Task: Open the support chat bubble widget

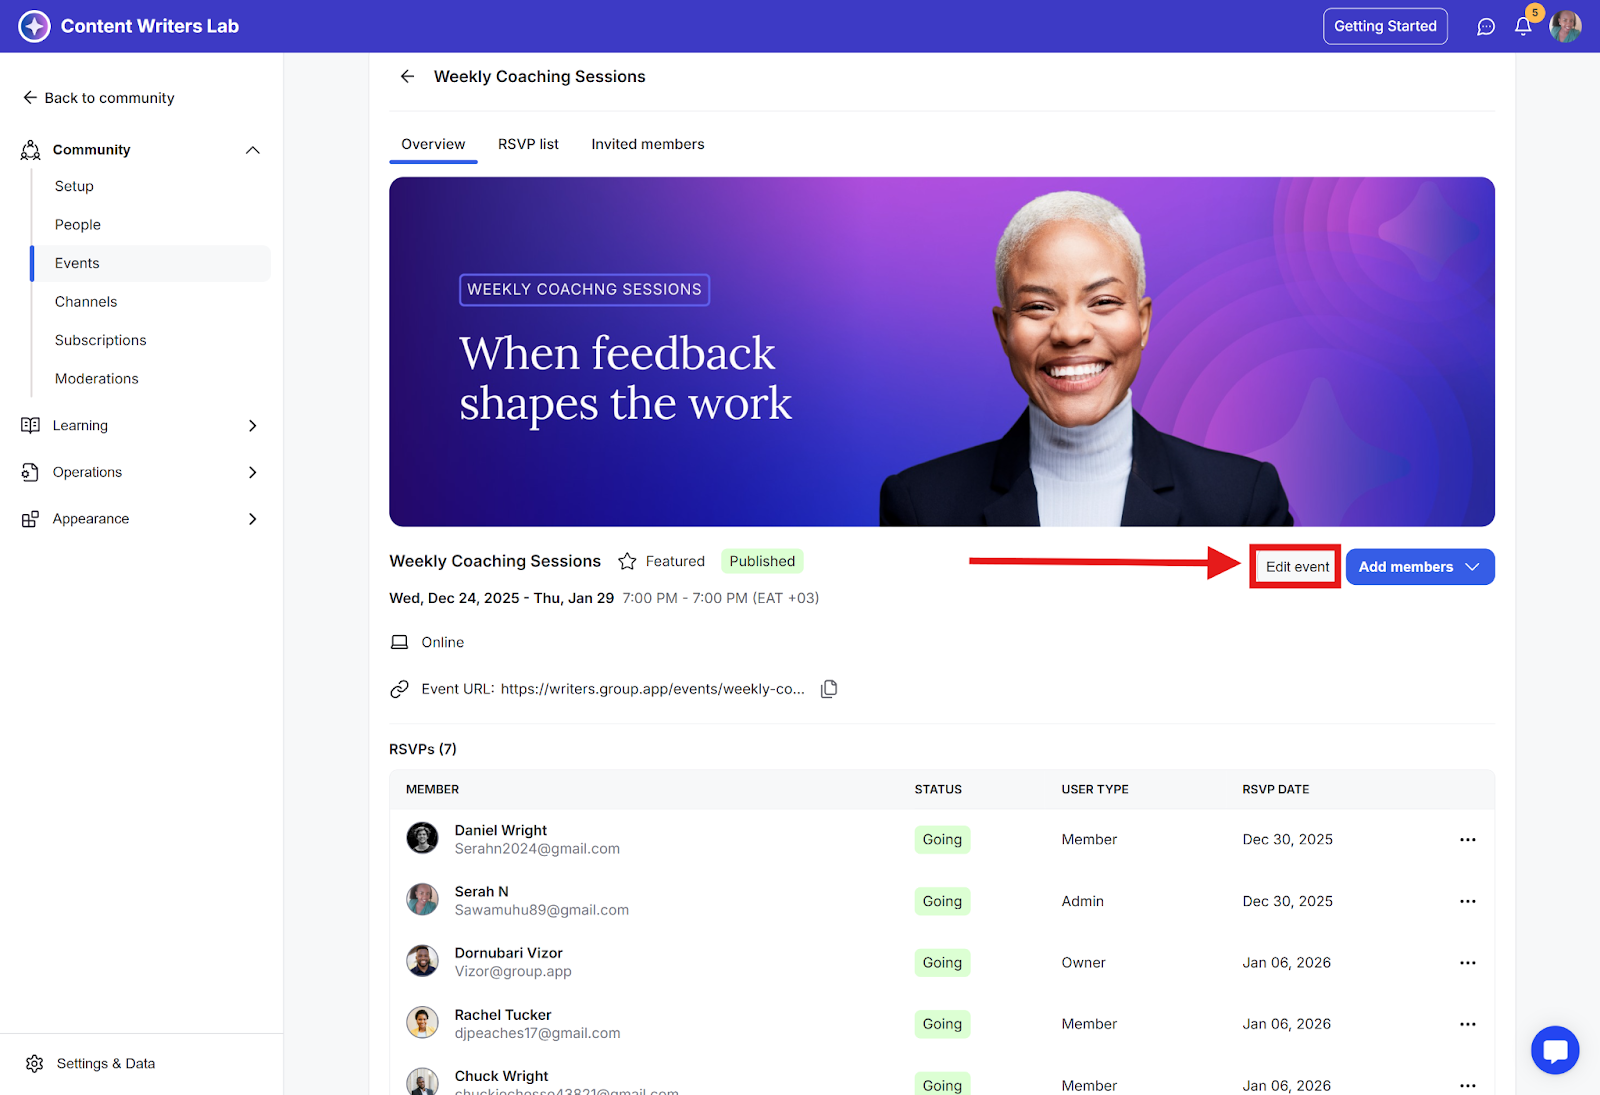Action: 1555,1050
